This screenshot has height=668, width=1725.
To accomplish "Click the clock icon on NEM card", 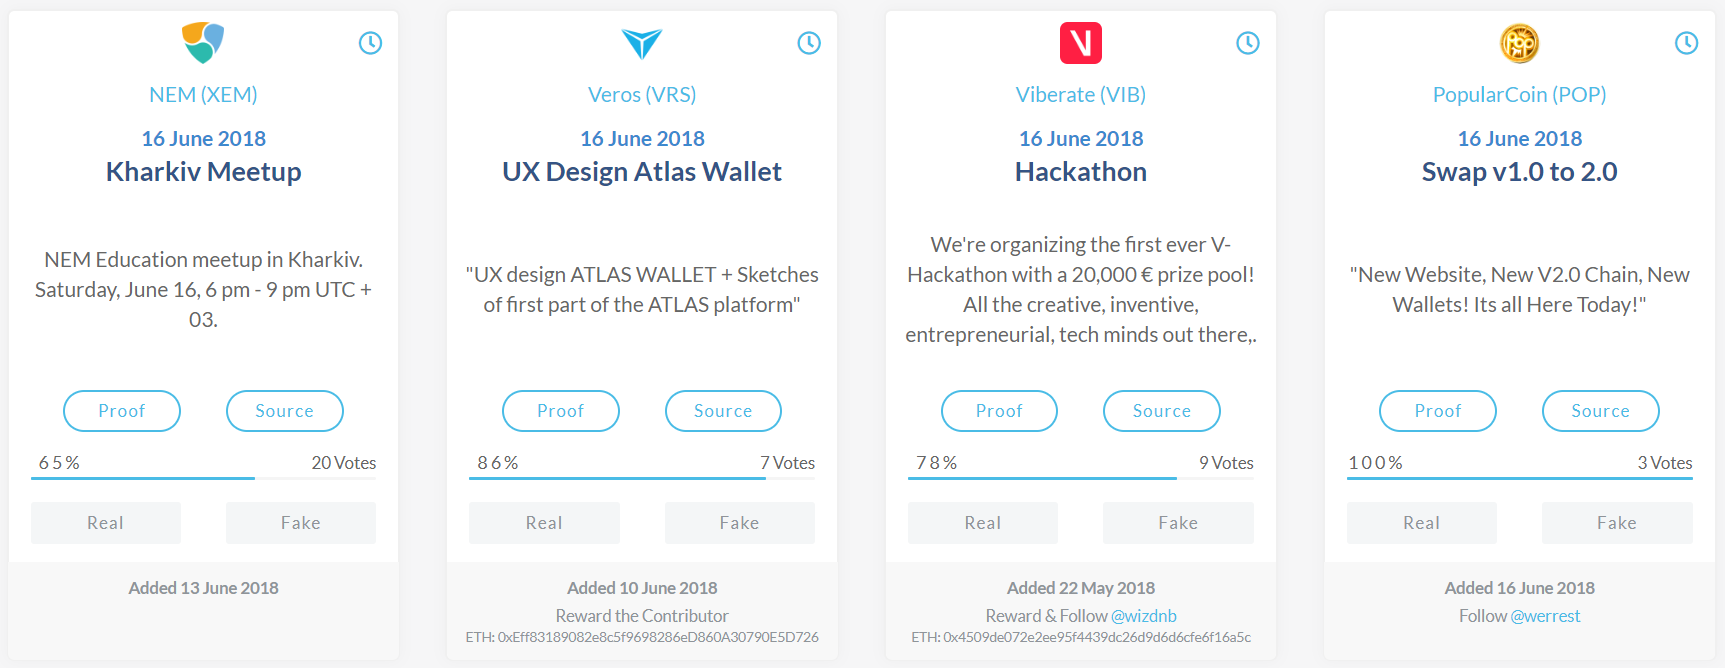I will (x=370, y=43).
